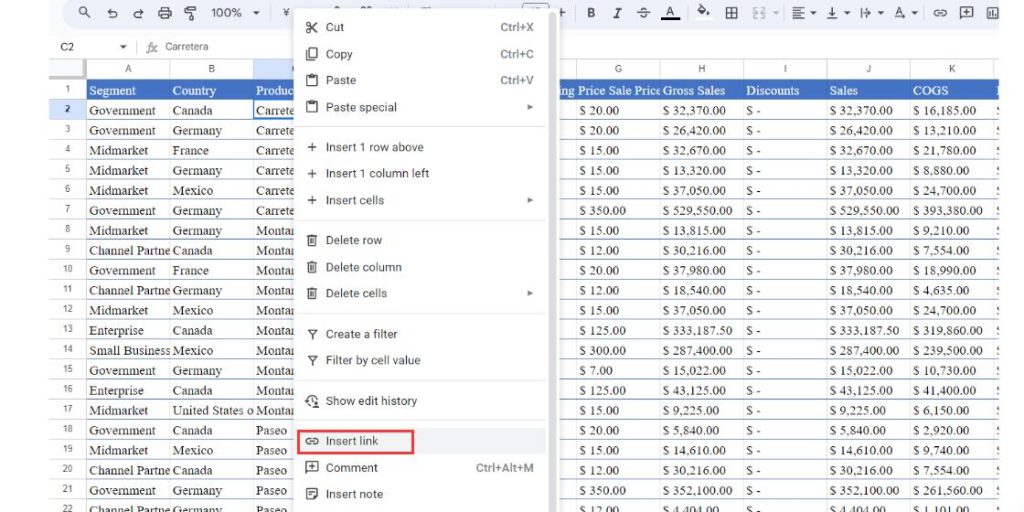
Task: Print the spreadsheet
Action: [165, 12]
